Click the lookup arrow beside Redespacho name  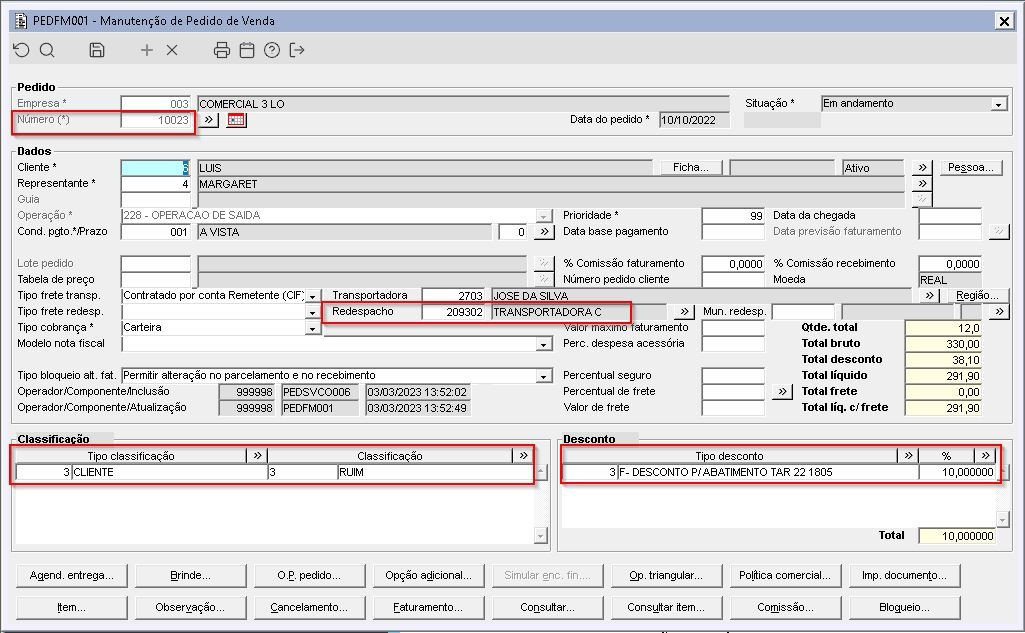coord(684,312)
